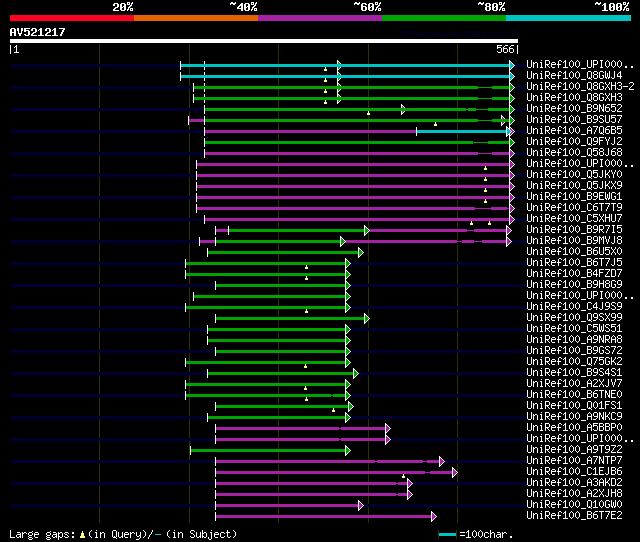
Task: Select hit UniRef100_Q8GWJ4
Action: (x=574, y=76)
